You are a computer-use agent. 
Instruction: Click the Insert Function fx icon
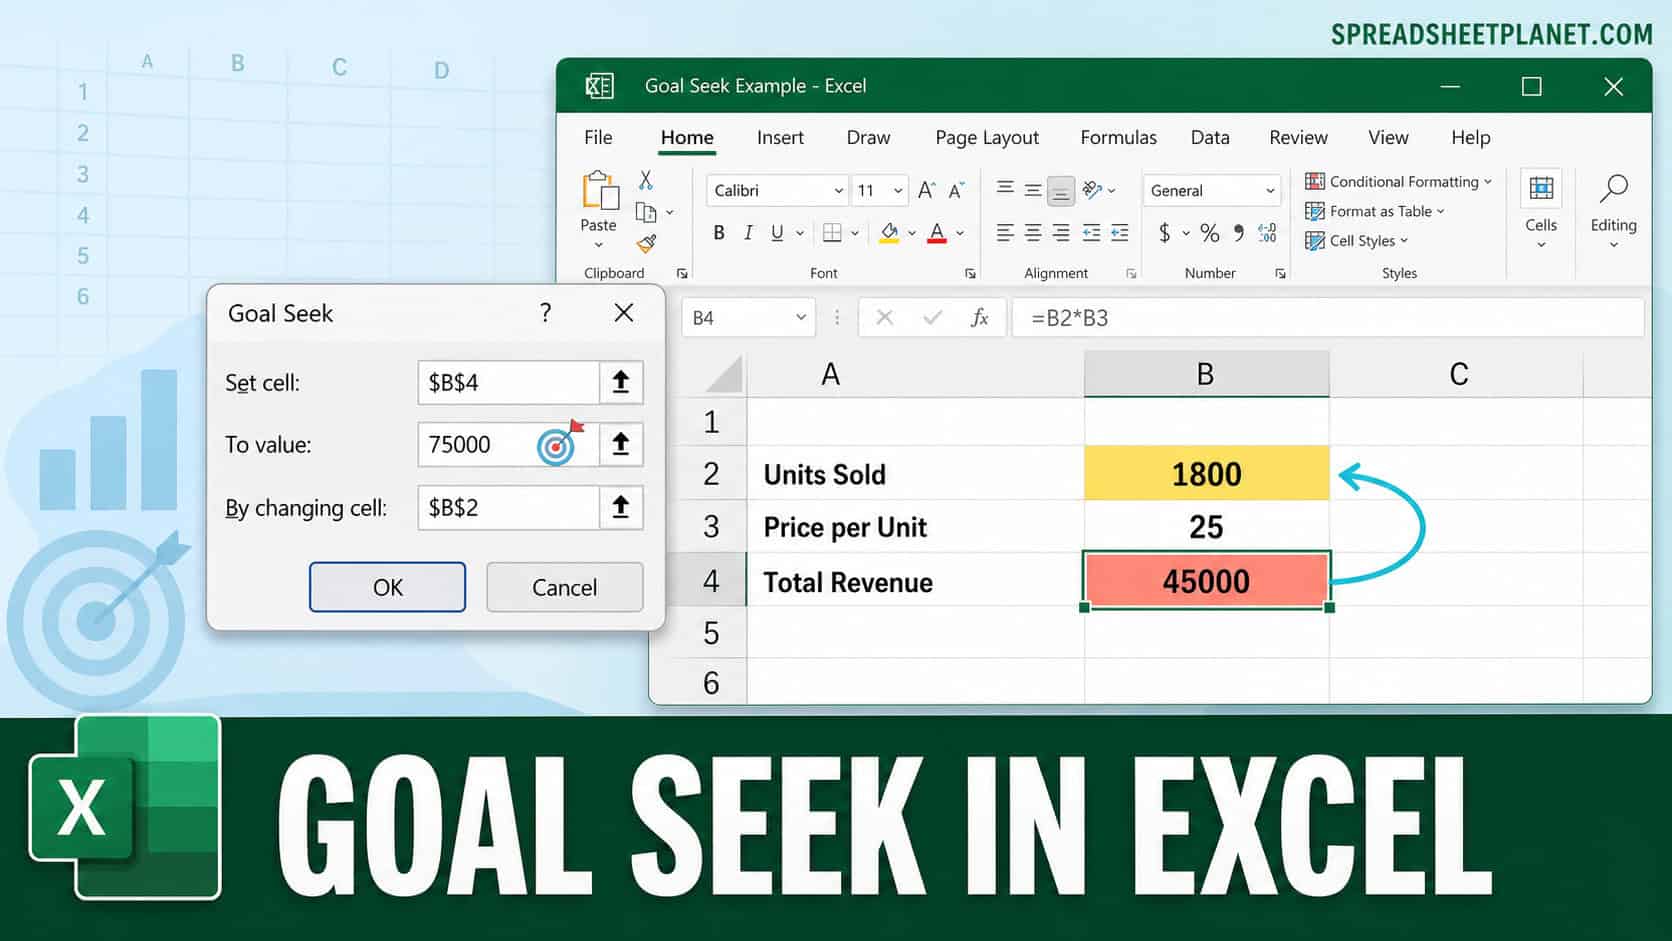click(980, 318)
